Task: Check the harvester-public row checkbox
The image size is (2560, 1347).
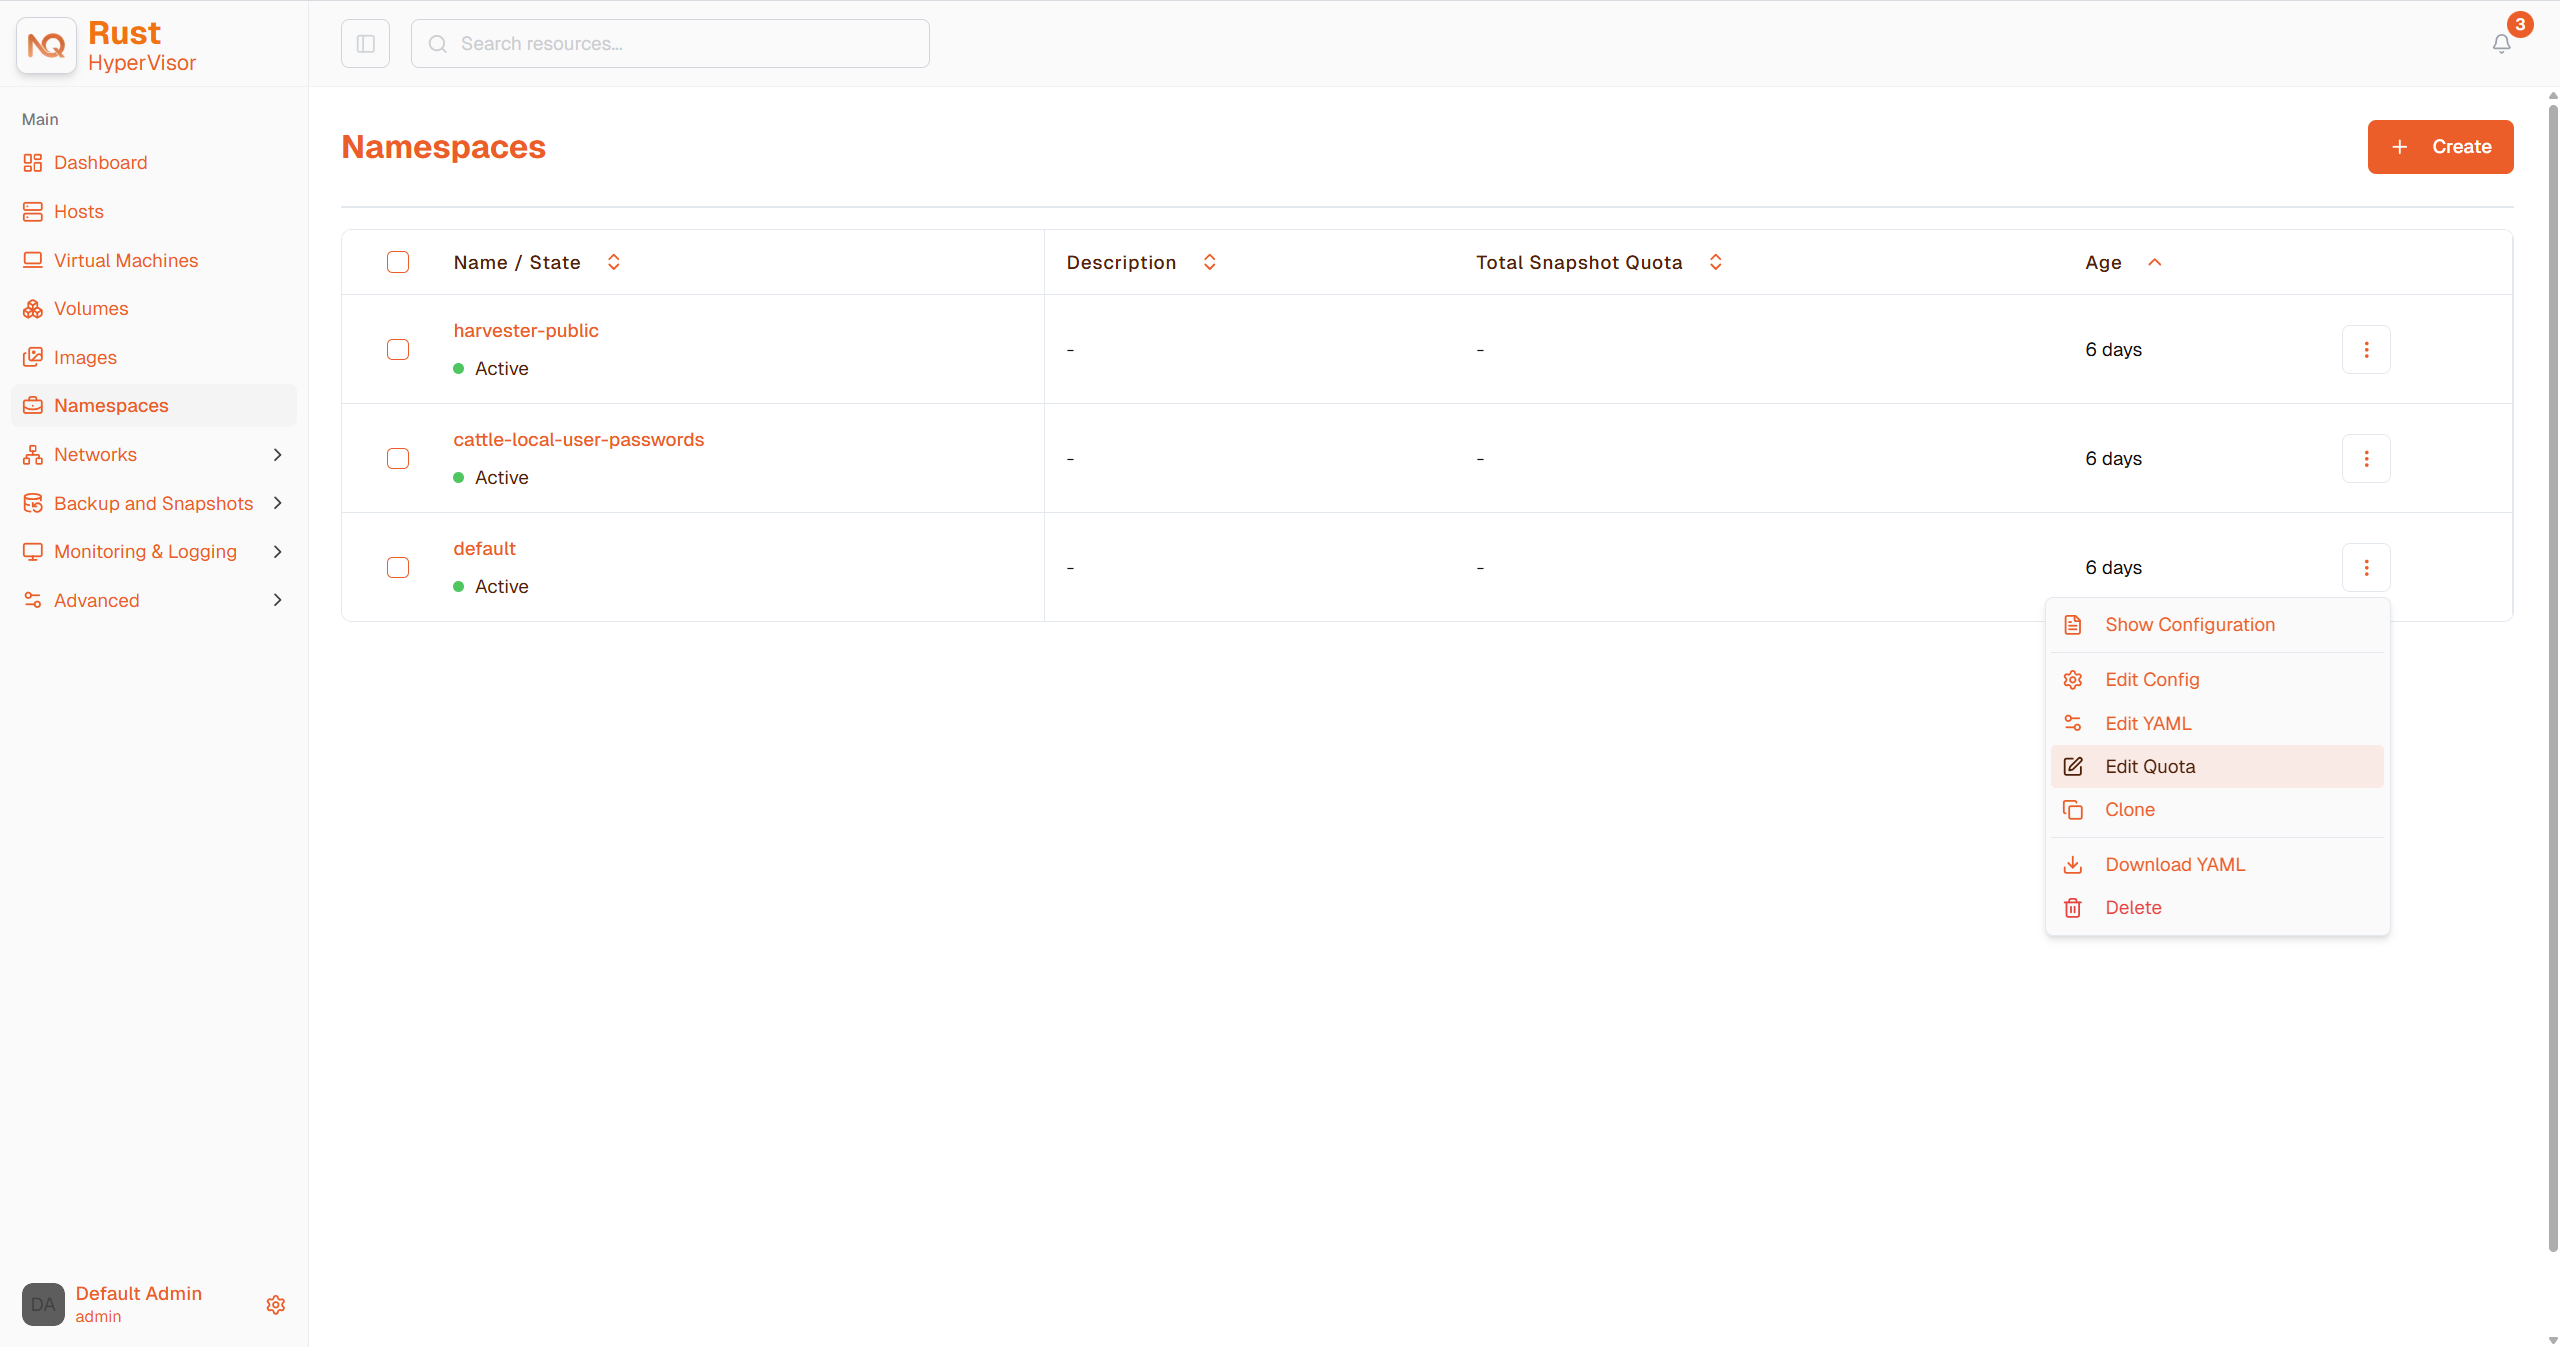Action: tap(398, 350)
